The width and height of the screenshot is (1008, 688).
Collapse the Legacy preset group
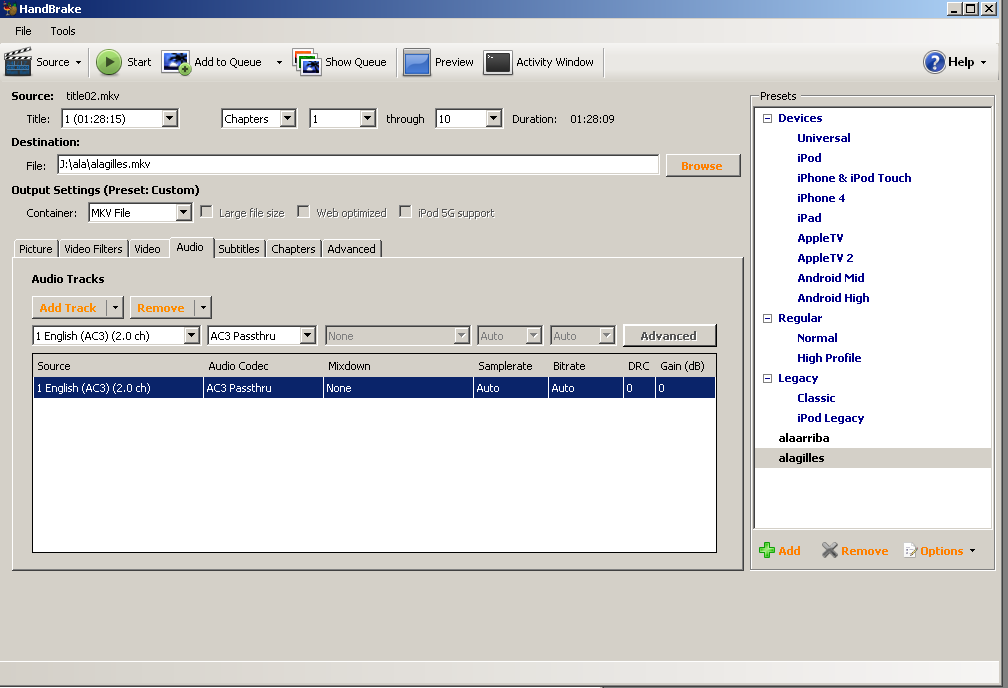[767, 378]
